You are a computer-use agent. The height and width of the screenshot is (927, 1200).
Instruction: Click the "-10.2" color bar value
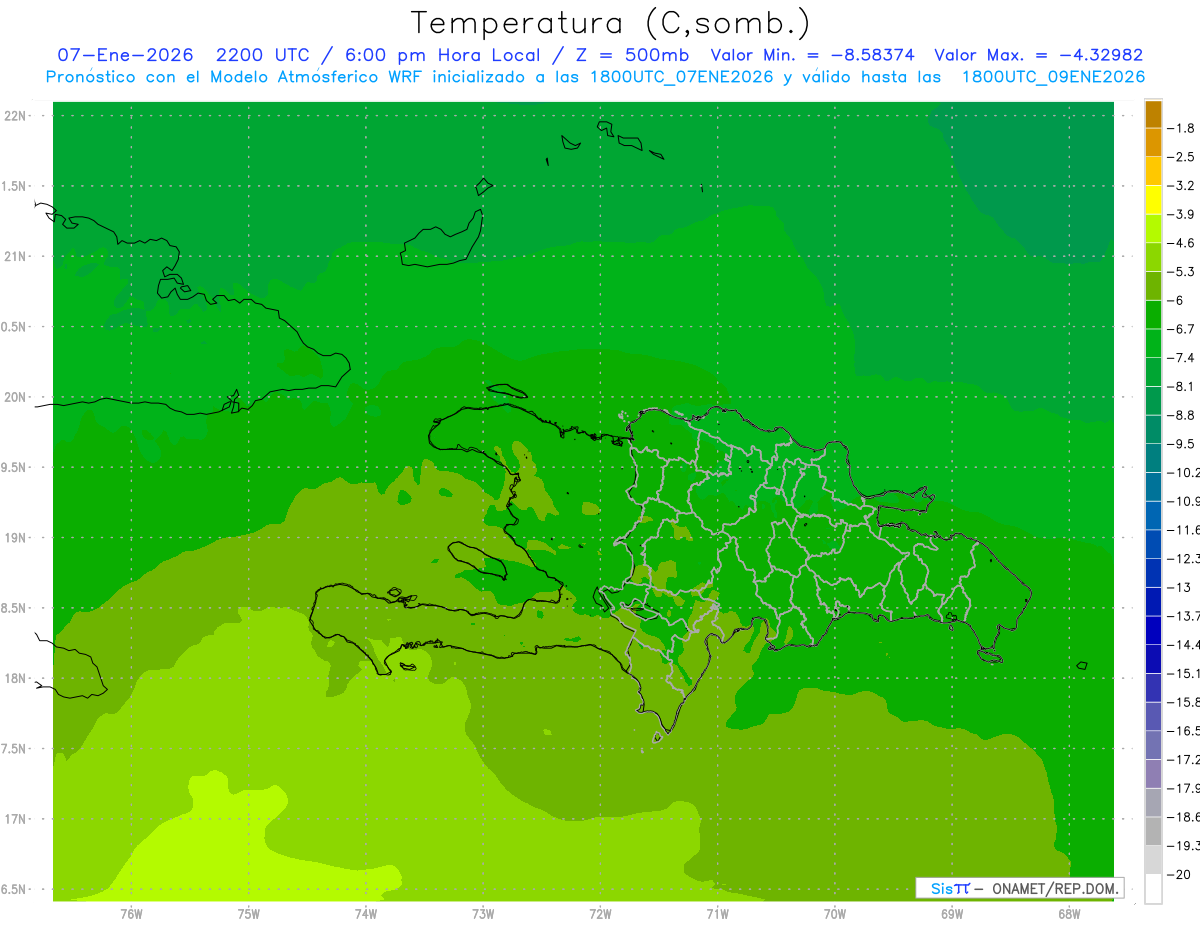1184,472
